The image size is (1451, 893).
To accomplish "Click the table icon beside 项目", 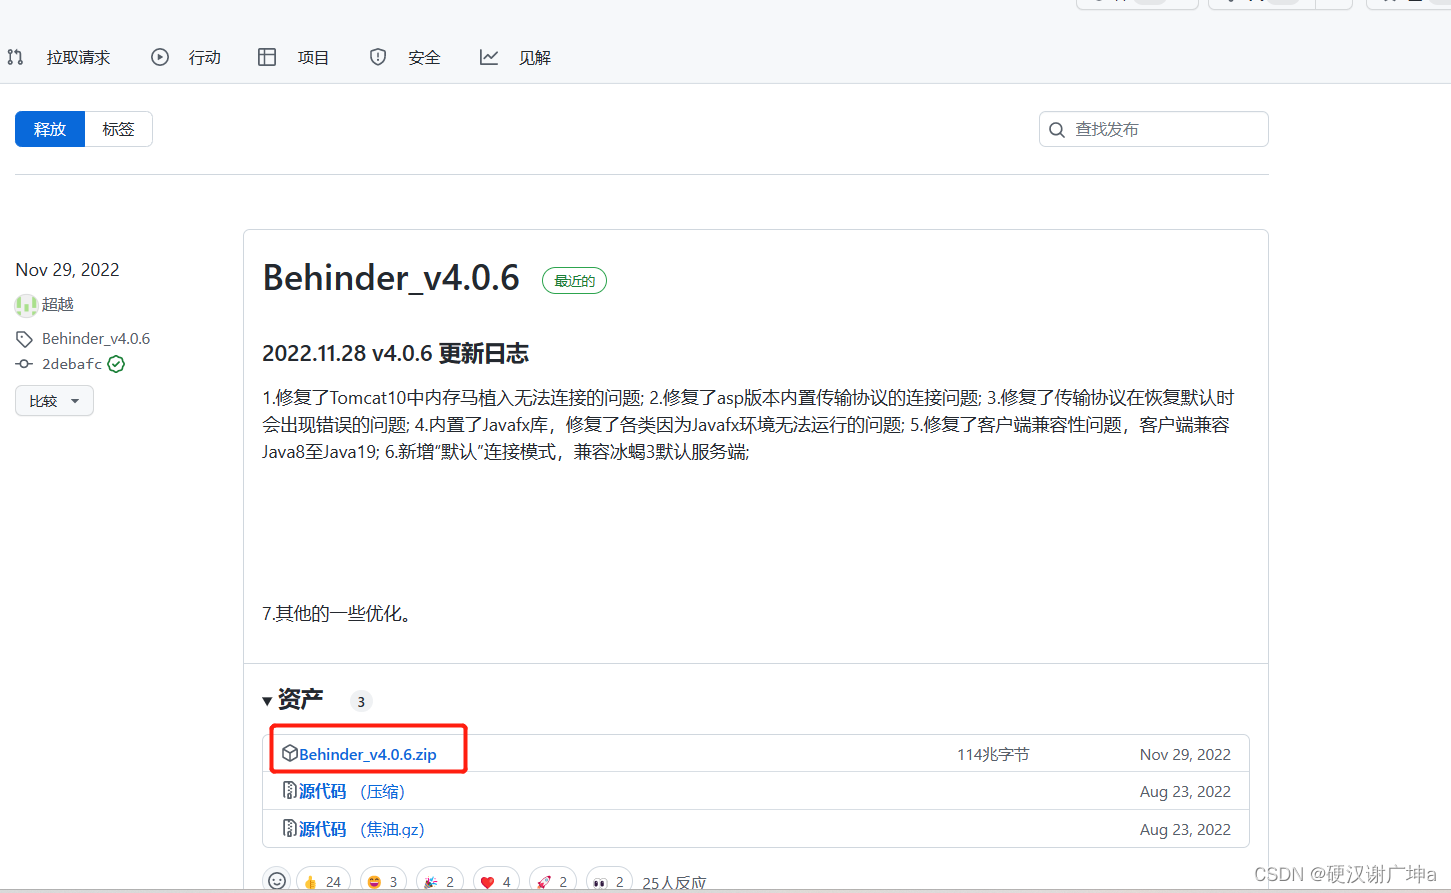I will coord(267,57).
